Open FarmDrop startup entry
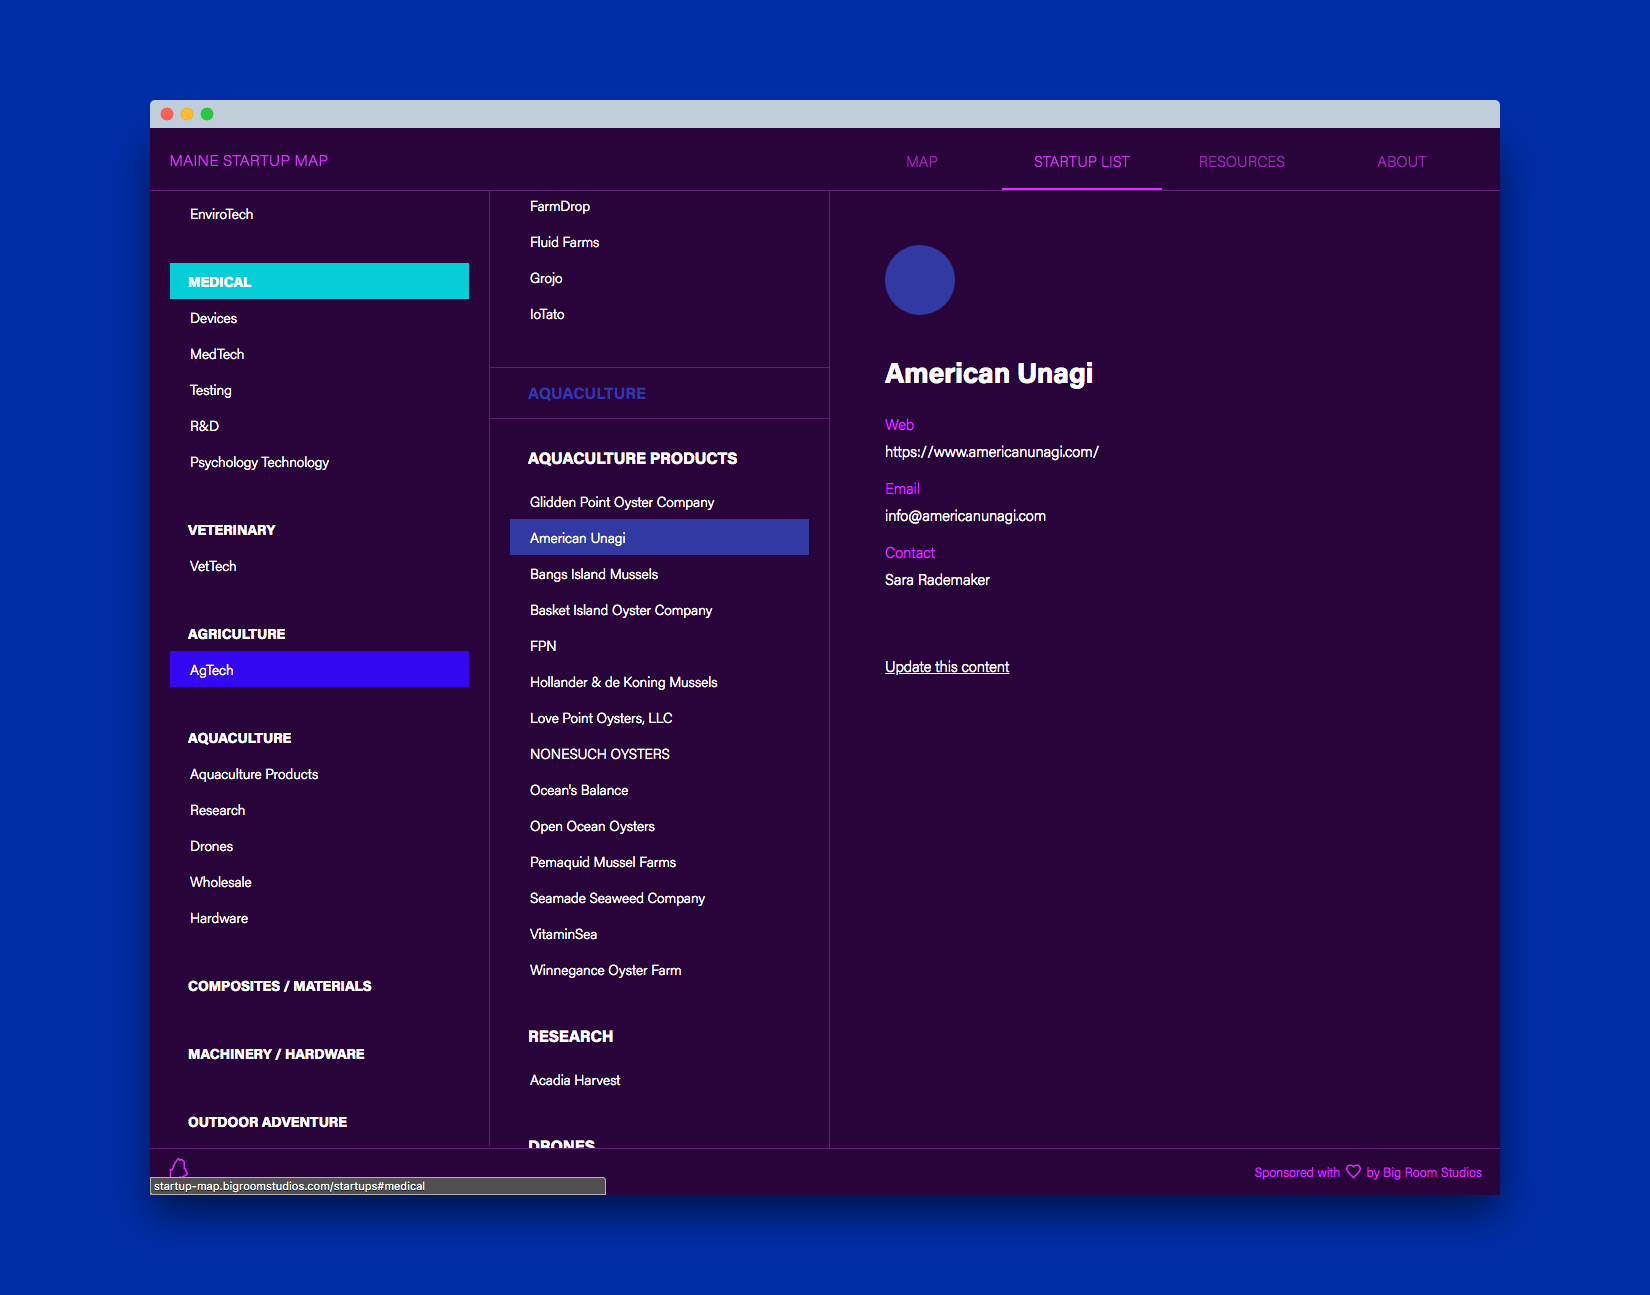Screen dimensions: 1650x1295 [x=560, y=206]
